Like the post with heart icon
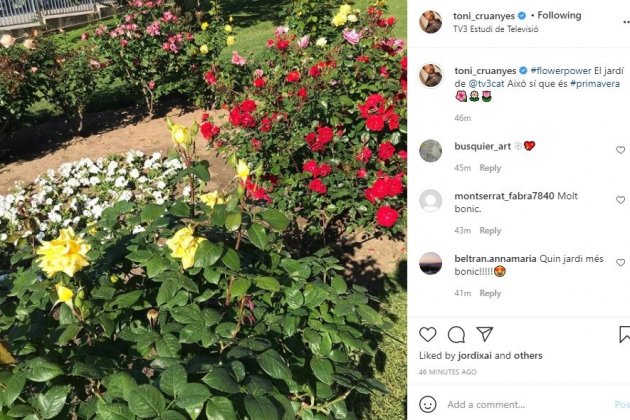Screen dimensions: 630x420 [x=428, y=334]
